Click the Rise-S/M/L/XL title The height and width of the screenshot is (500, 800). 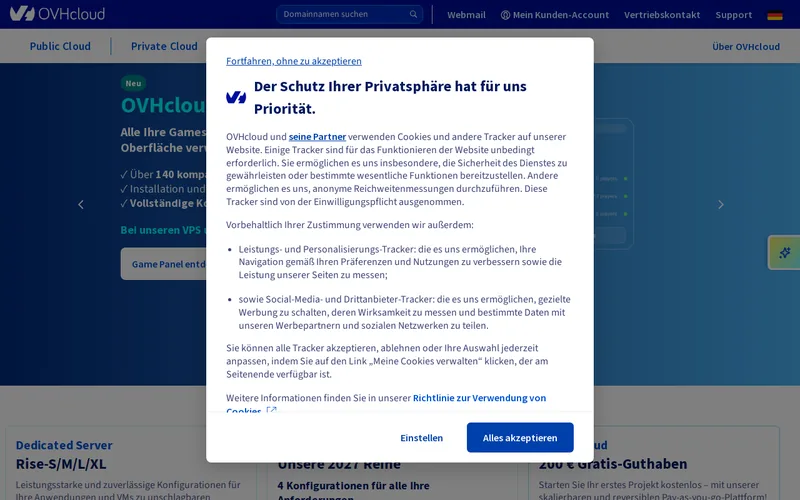(61, 464)
